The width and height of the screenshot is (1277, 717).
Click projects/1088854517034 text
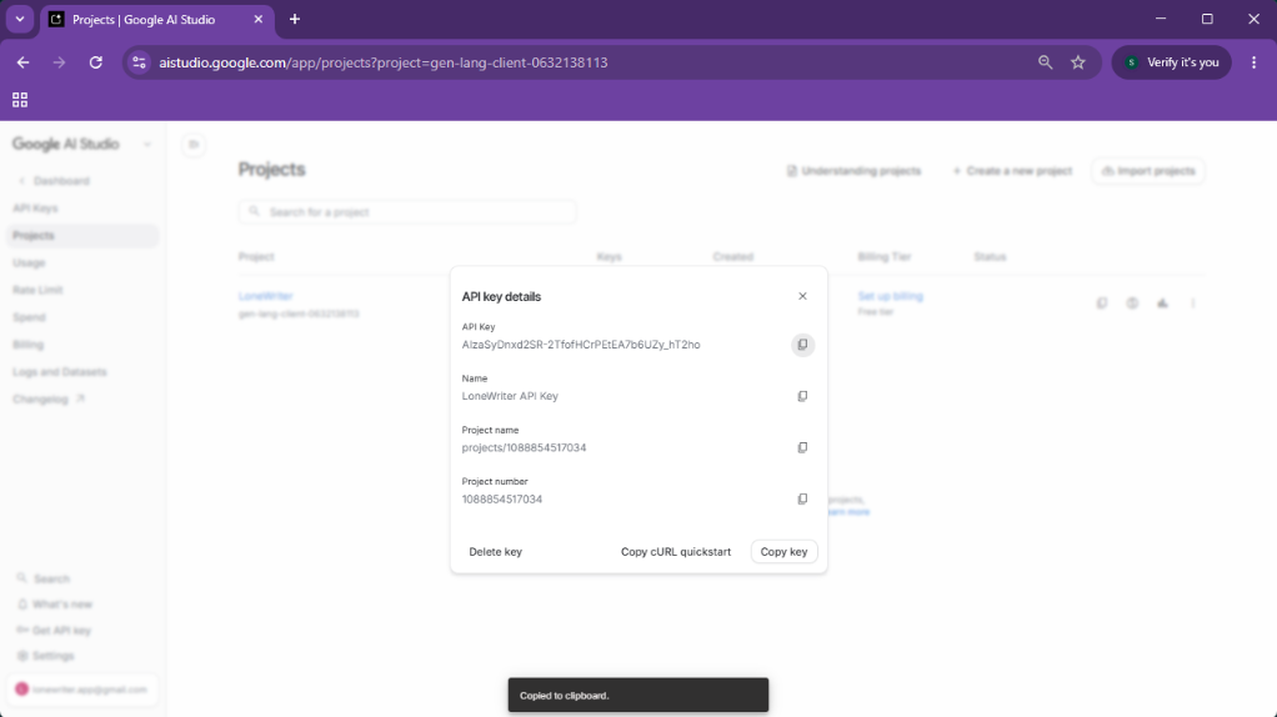tap(524, 448)
